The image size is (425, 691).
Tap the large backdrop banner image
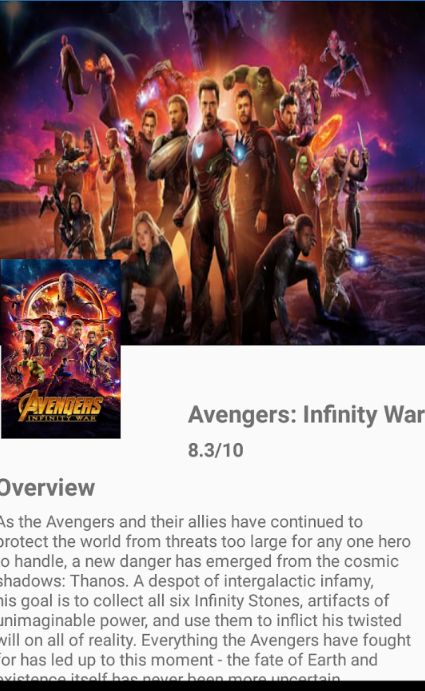(212, 173)
